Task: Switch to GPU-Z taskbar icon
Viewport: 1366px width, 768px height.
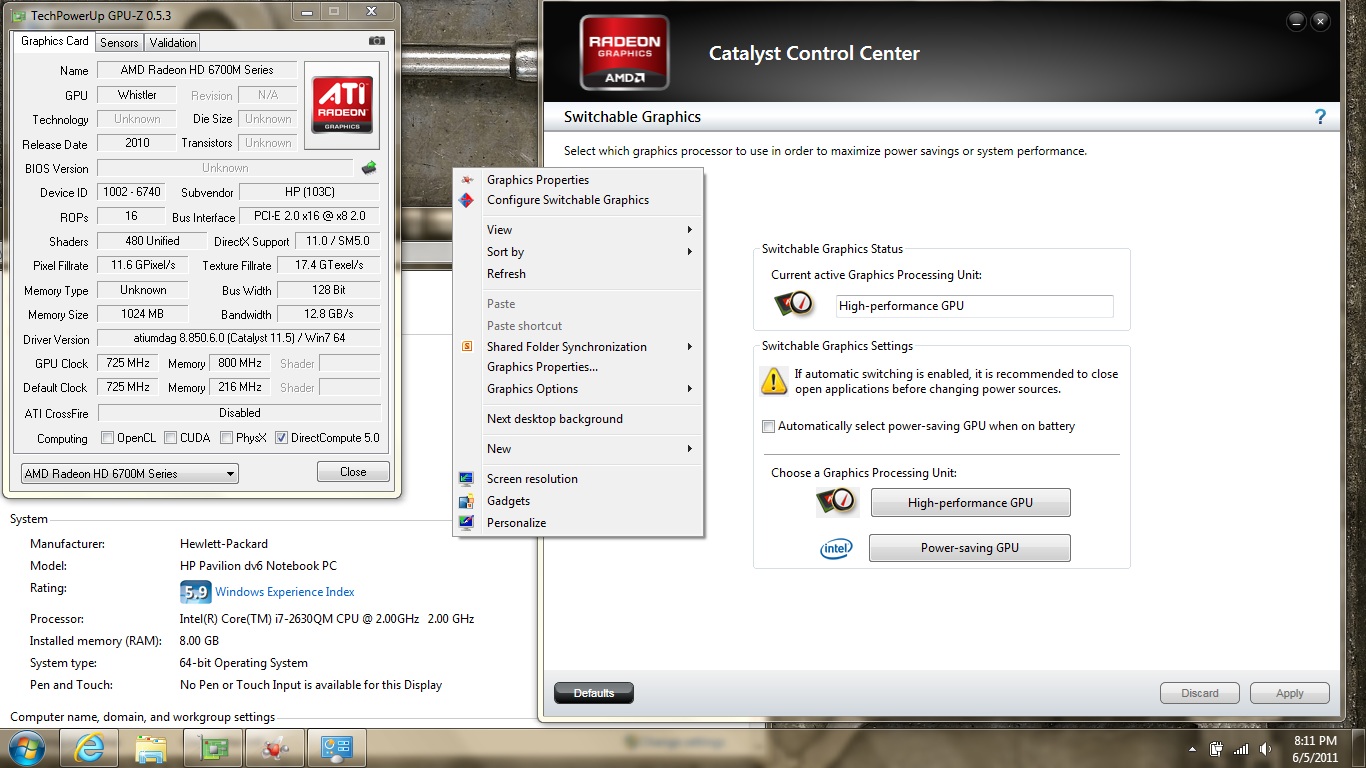Action: tap(213, 748)
